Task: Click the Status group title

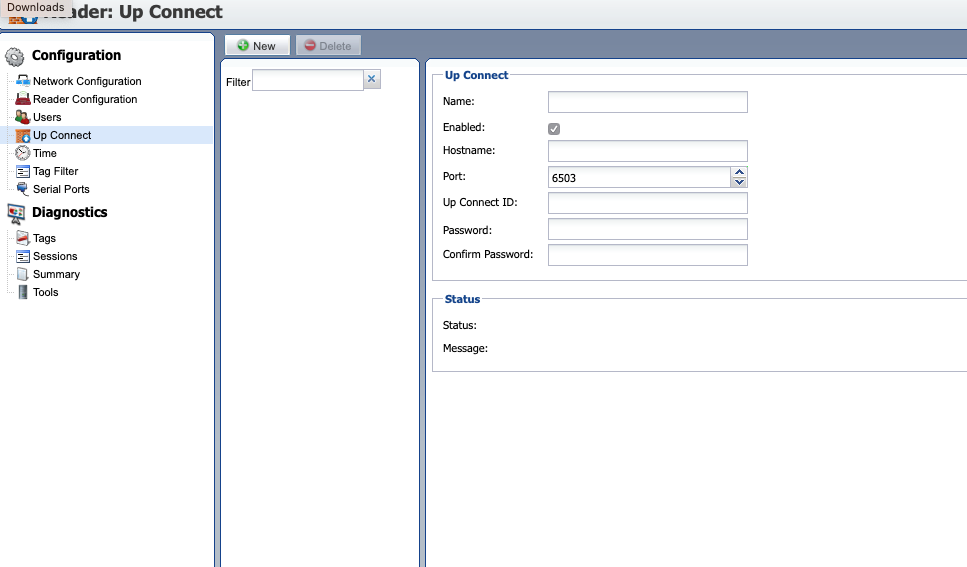Action: [462, 299]
